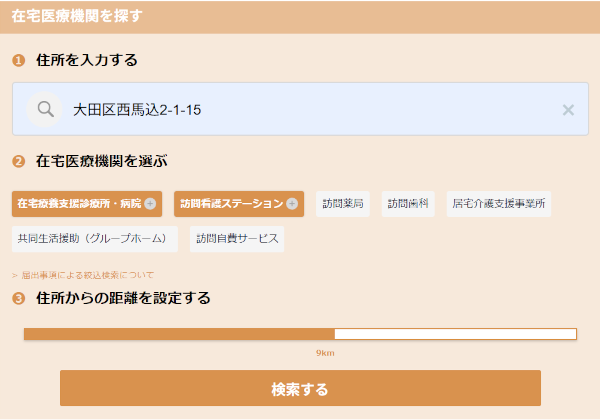
Task: Click the magnifying glass search icon
Action: 44,109
